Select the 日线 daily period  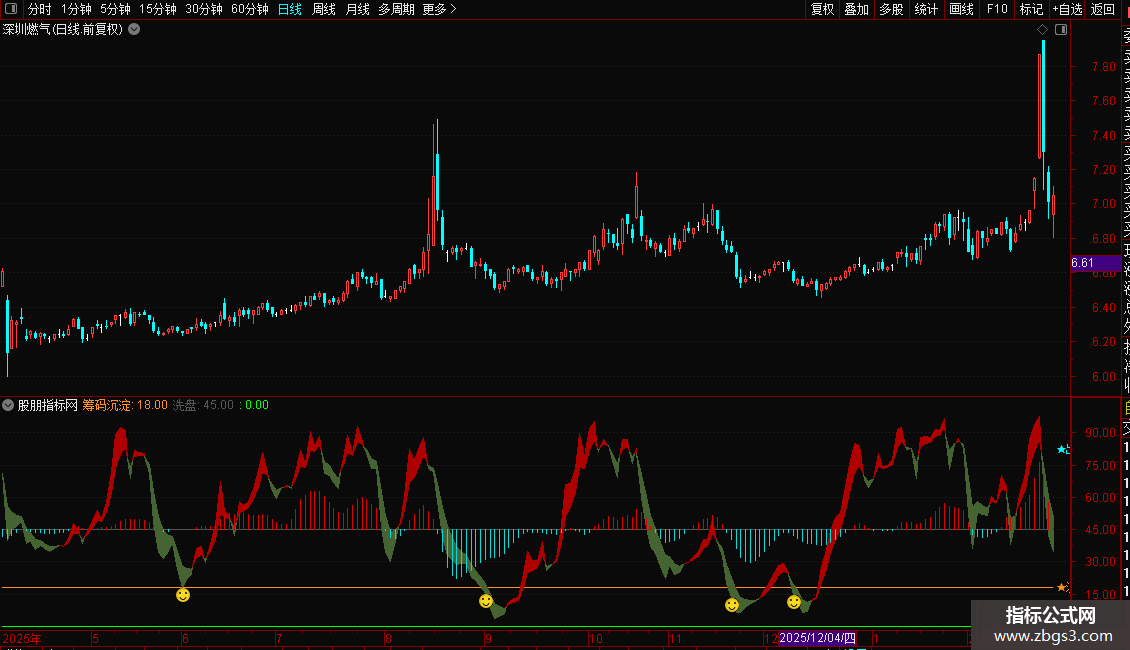coord(290,9)
